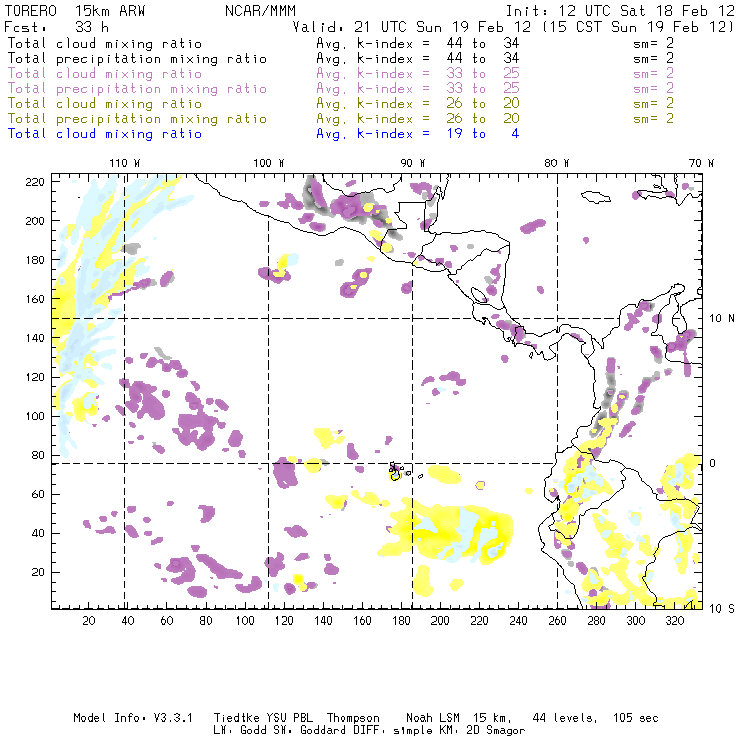Click the '10 N' latitude label
This screenshot has height=740, width=740.
[x=722, y=319]
